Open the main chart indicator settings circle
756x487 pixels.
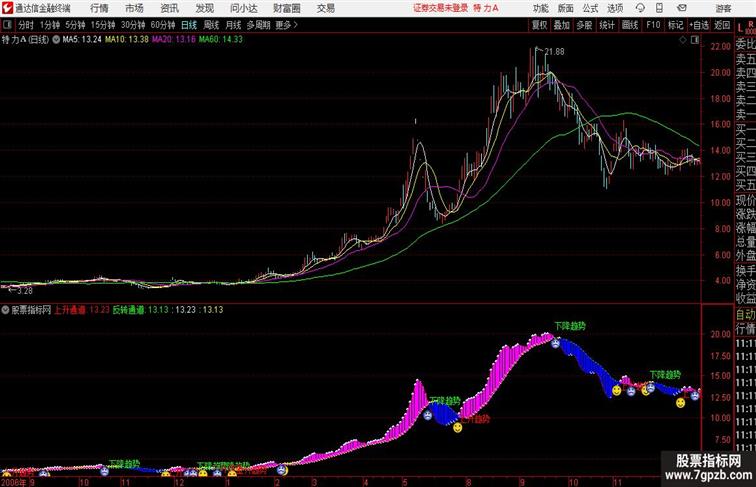click(x=56, y=40)
